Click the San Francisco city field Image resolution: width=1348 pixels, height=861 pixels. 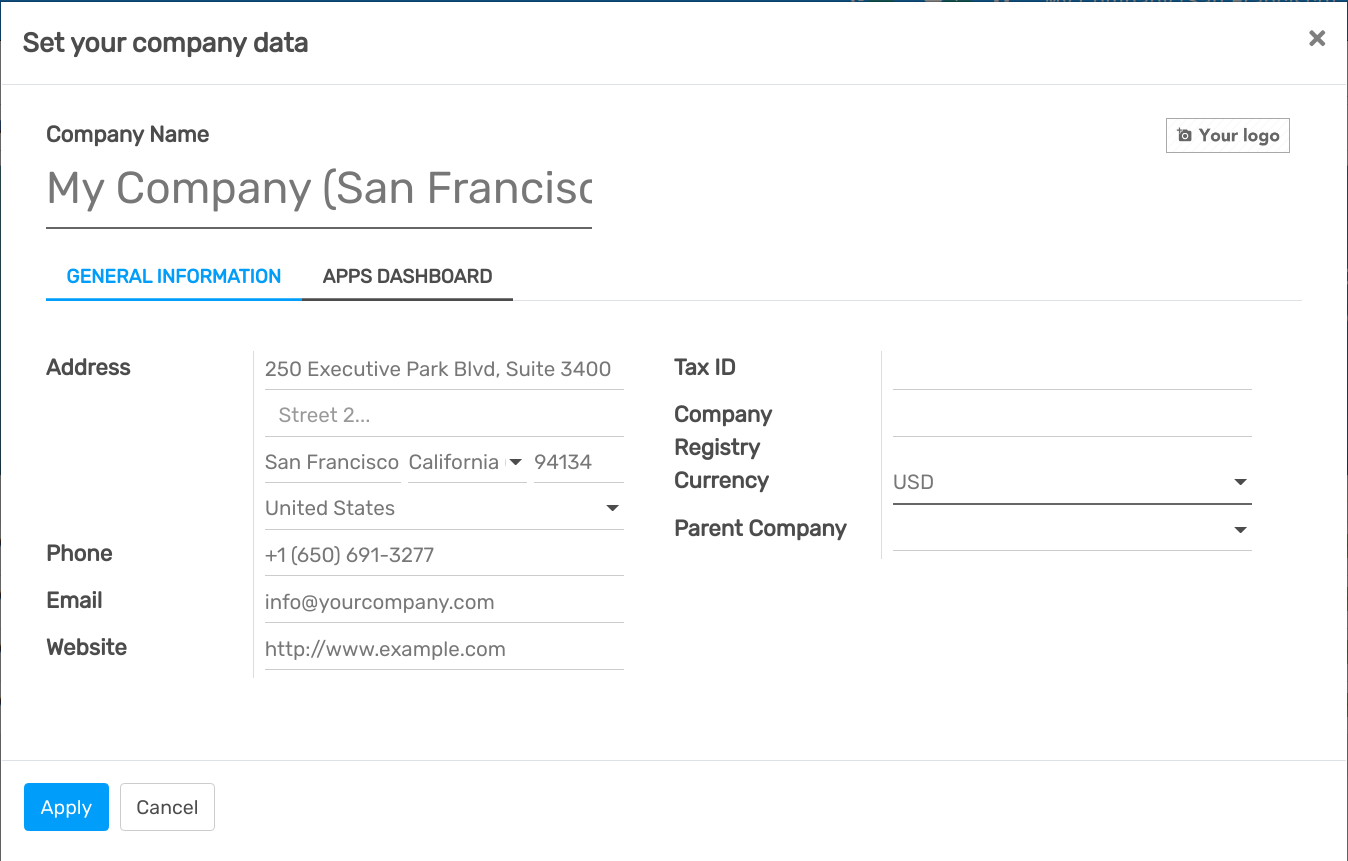click(x=332, y=462)
